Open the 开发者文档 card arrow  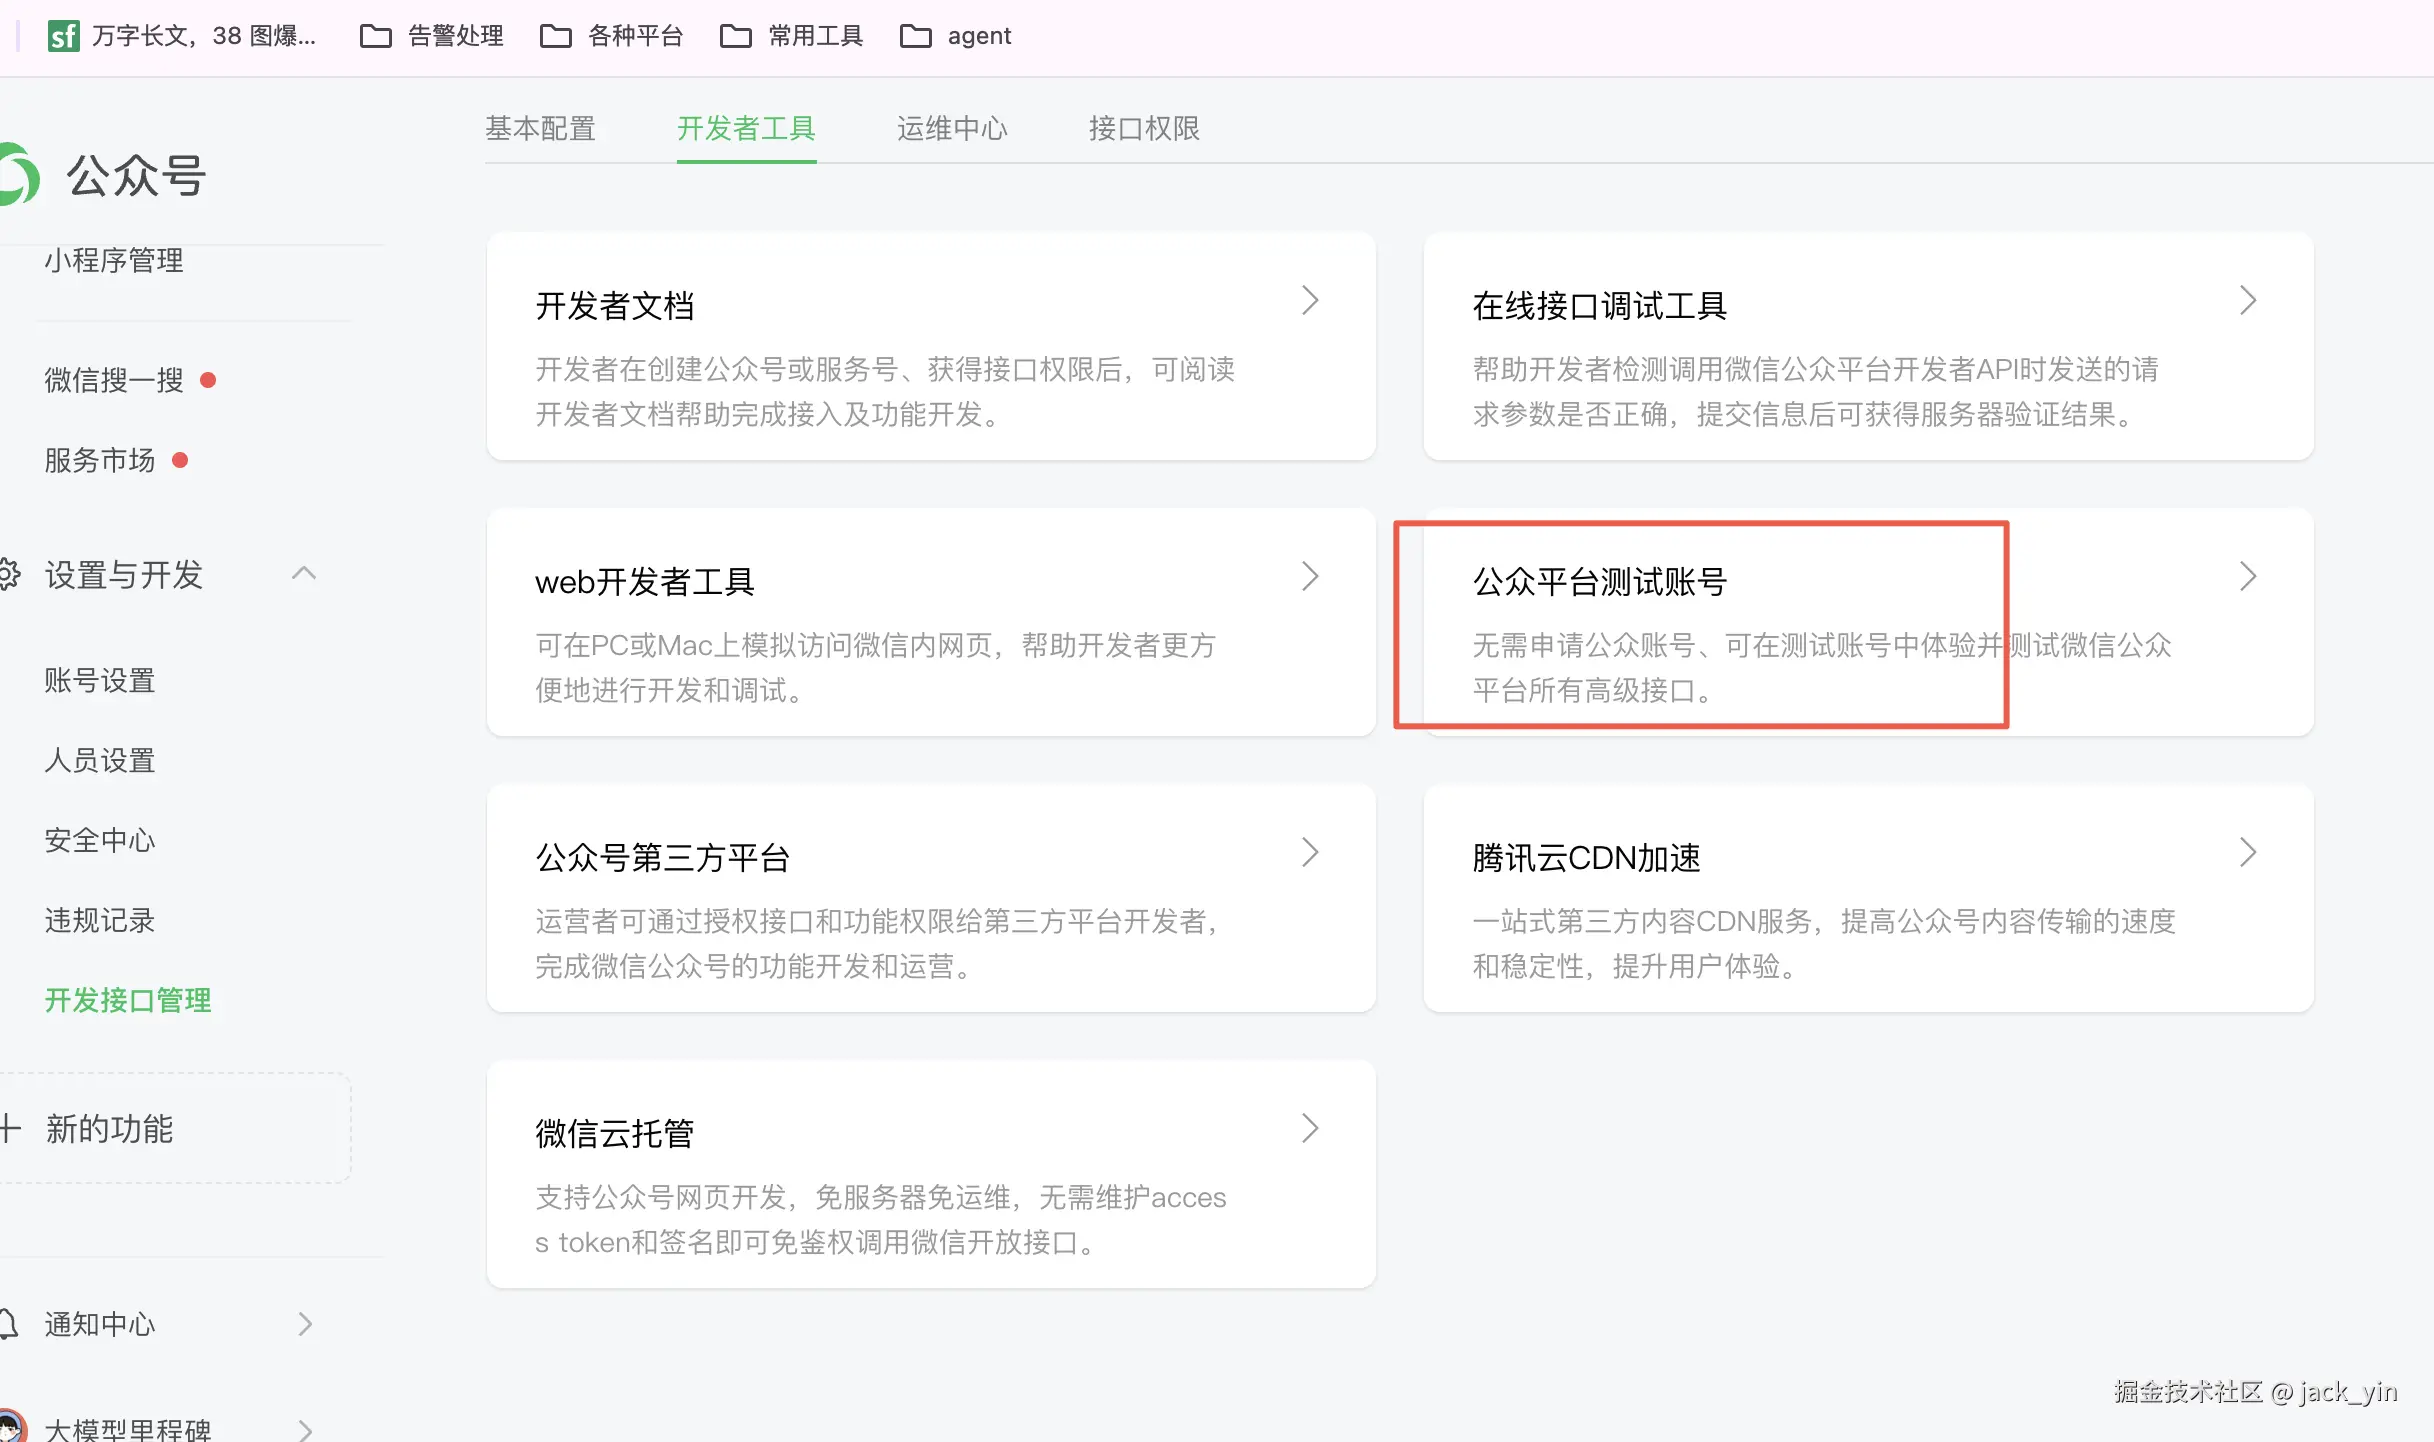point(1310,300)
